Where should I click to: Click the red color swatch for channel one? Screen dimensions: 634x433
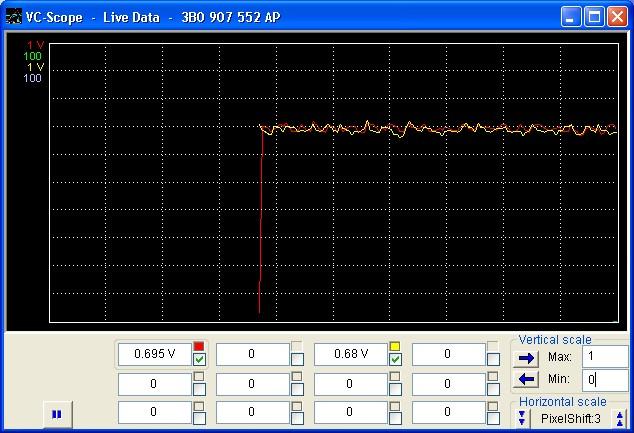pos(199,347)
